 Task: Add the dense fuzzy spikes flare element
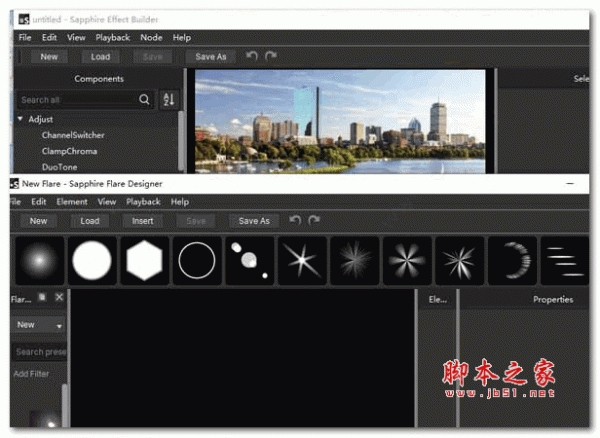coord(355,261)
